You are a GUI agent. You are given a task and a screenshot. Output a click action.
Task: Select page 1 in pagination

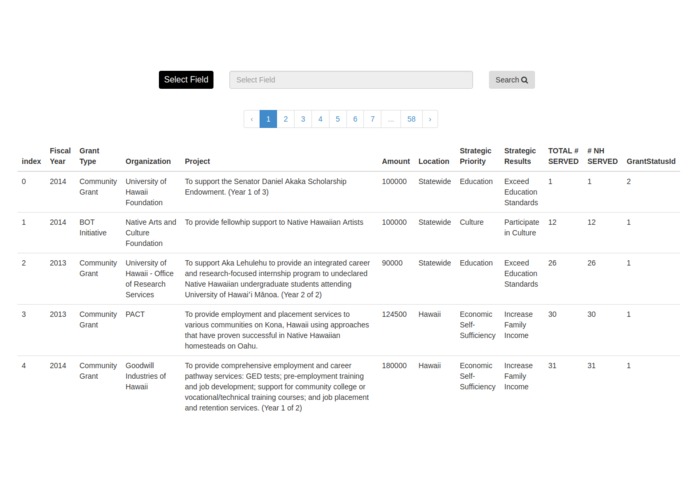tap(268, 119)
